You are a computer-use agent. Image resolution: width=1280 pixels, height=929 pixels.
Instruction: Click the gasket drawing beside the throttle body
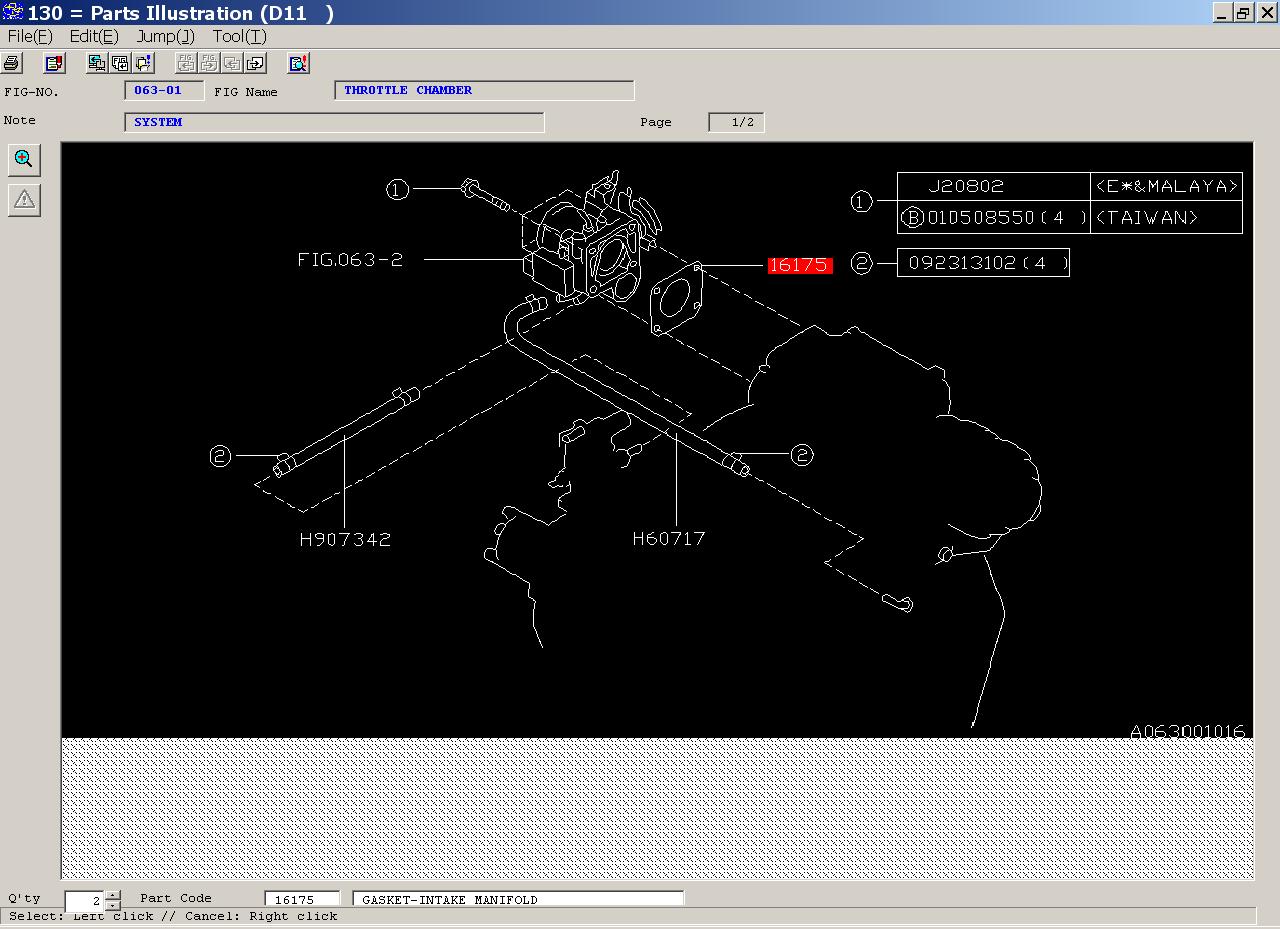click(677, 298)
